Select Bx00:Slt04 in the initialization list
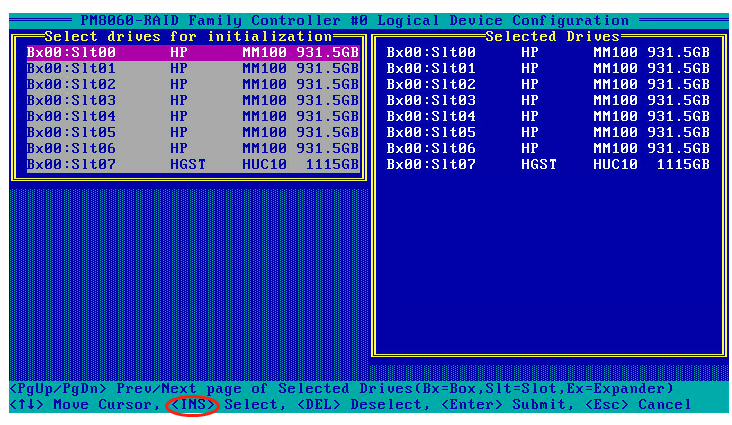The height and width of the screenshot is (425, 732). click(x=193, y=116)
